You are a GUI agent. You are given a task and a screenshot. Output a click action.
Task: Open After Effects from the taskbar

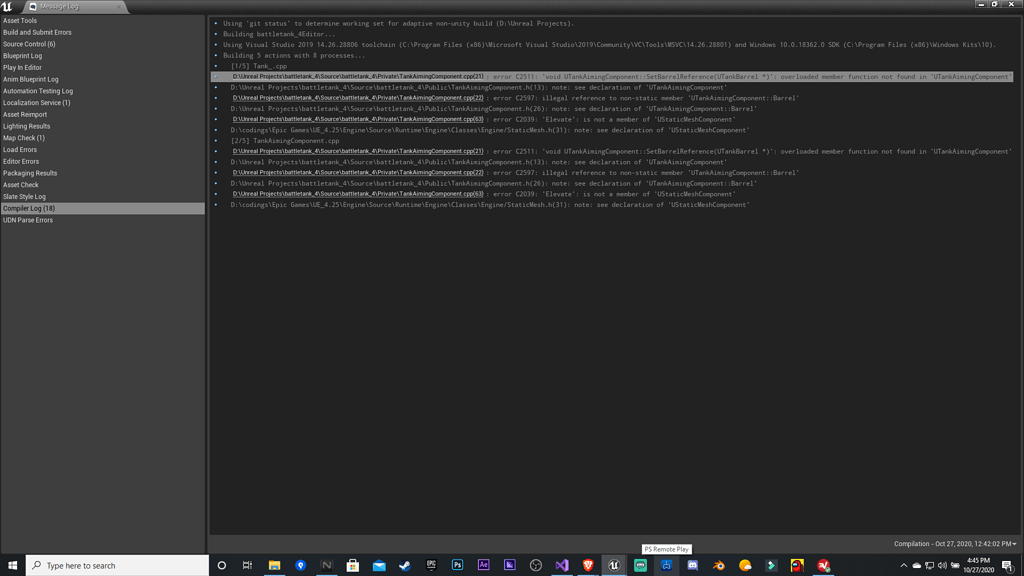click(483, 566)
